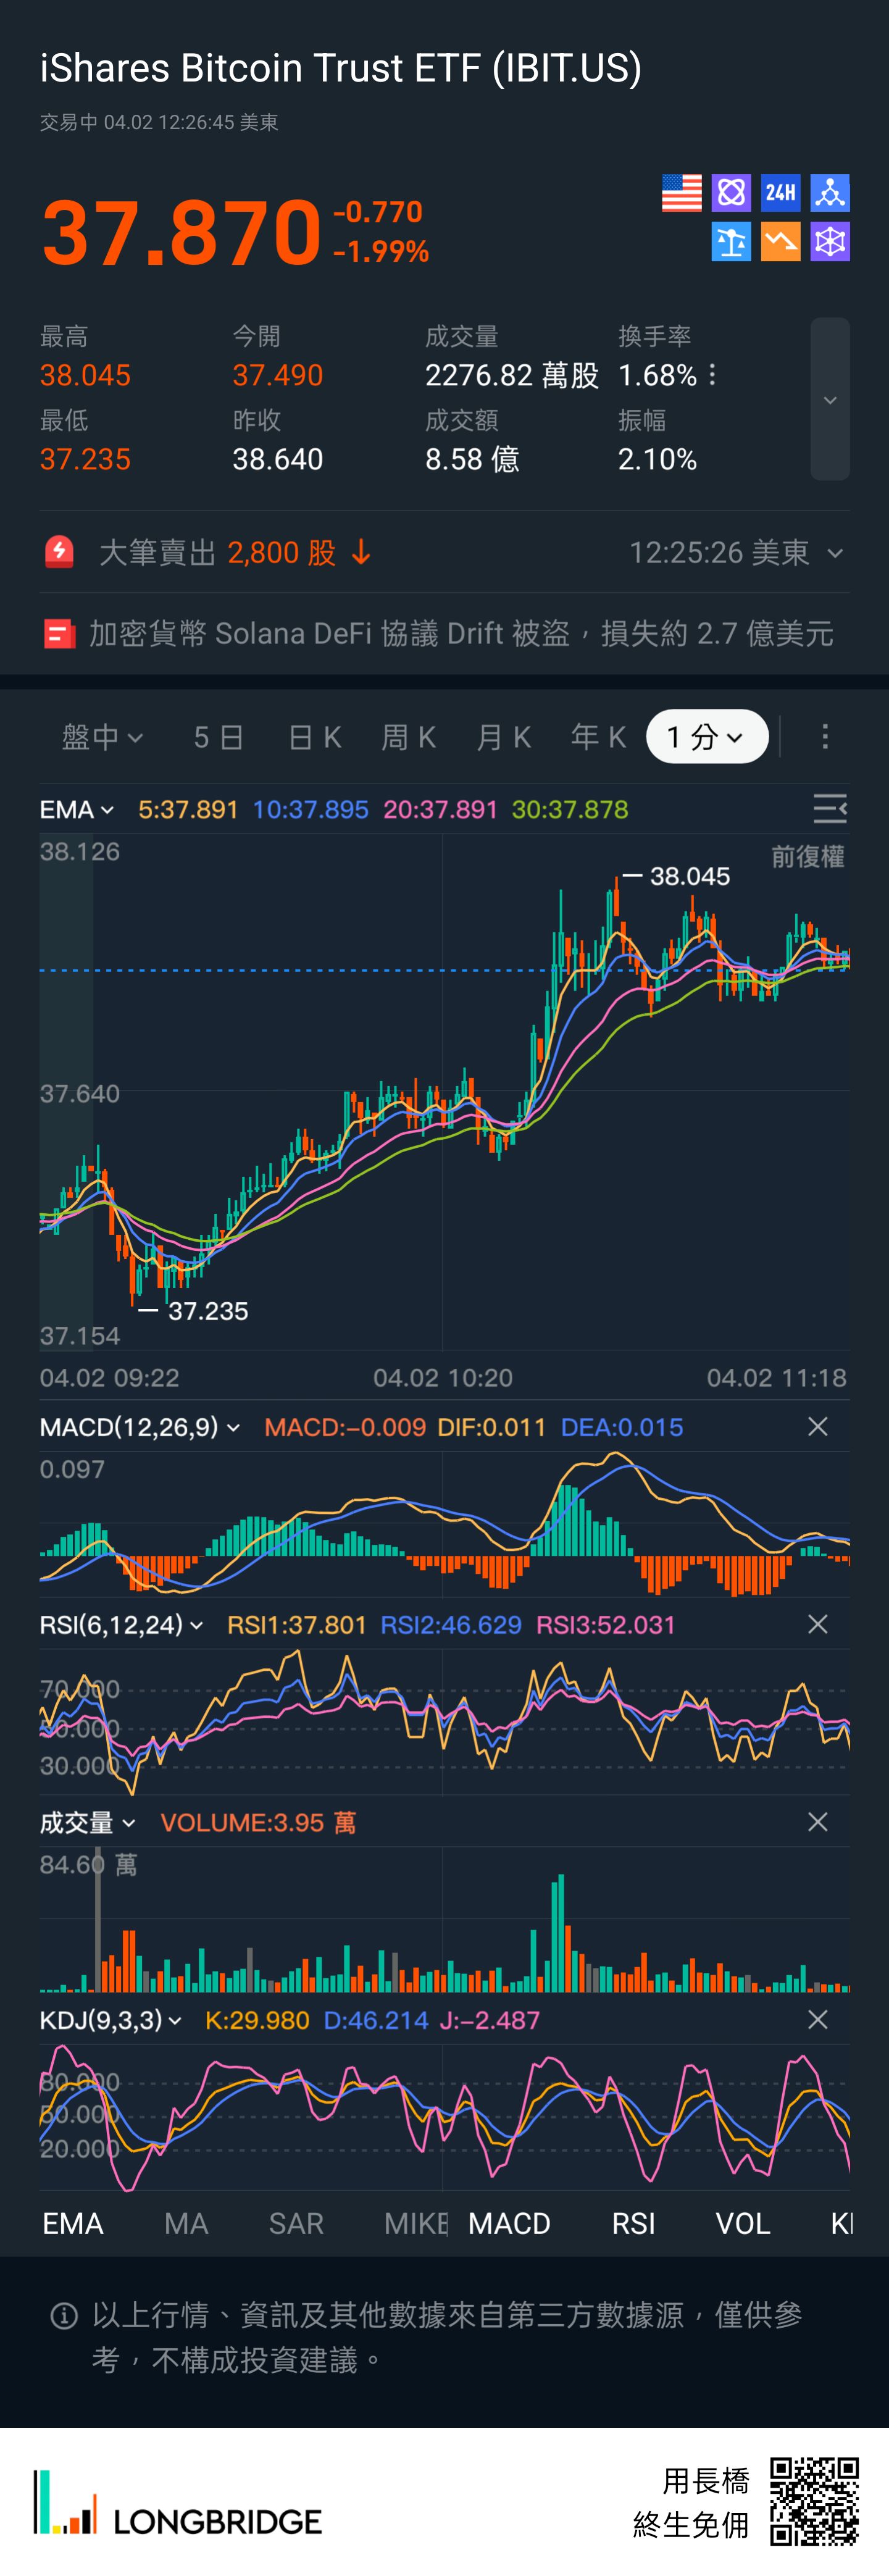Click the collapse indicator list icon beside EMA
Screen dimensions: 889x2576
click(x=829, y=809)
